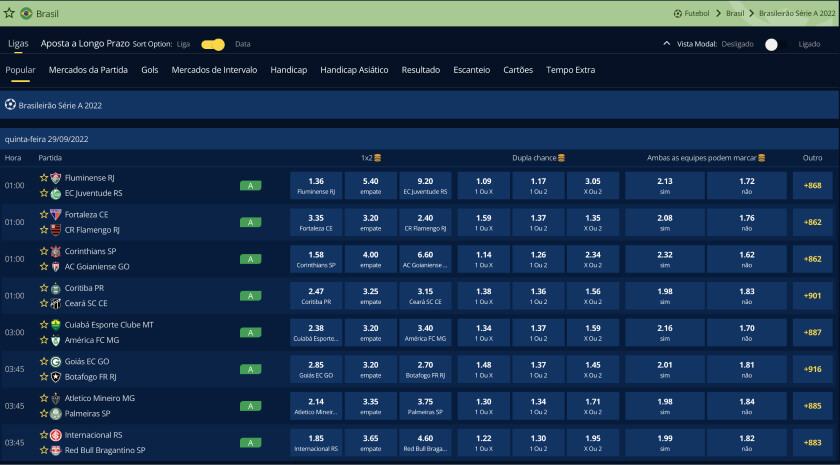Switch to the Ligas tab
The image size is (840, 465).
(x=18, y=44)
